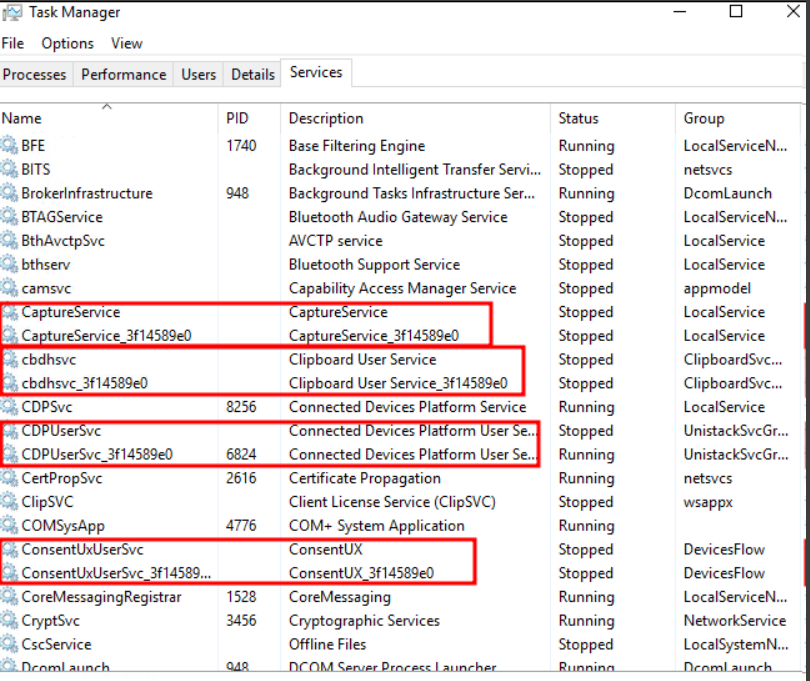Select the Services tab

click(x=316, y=72)
